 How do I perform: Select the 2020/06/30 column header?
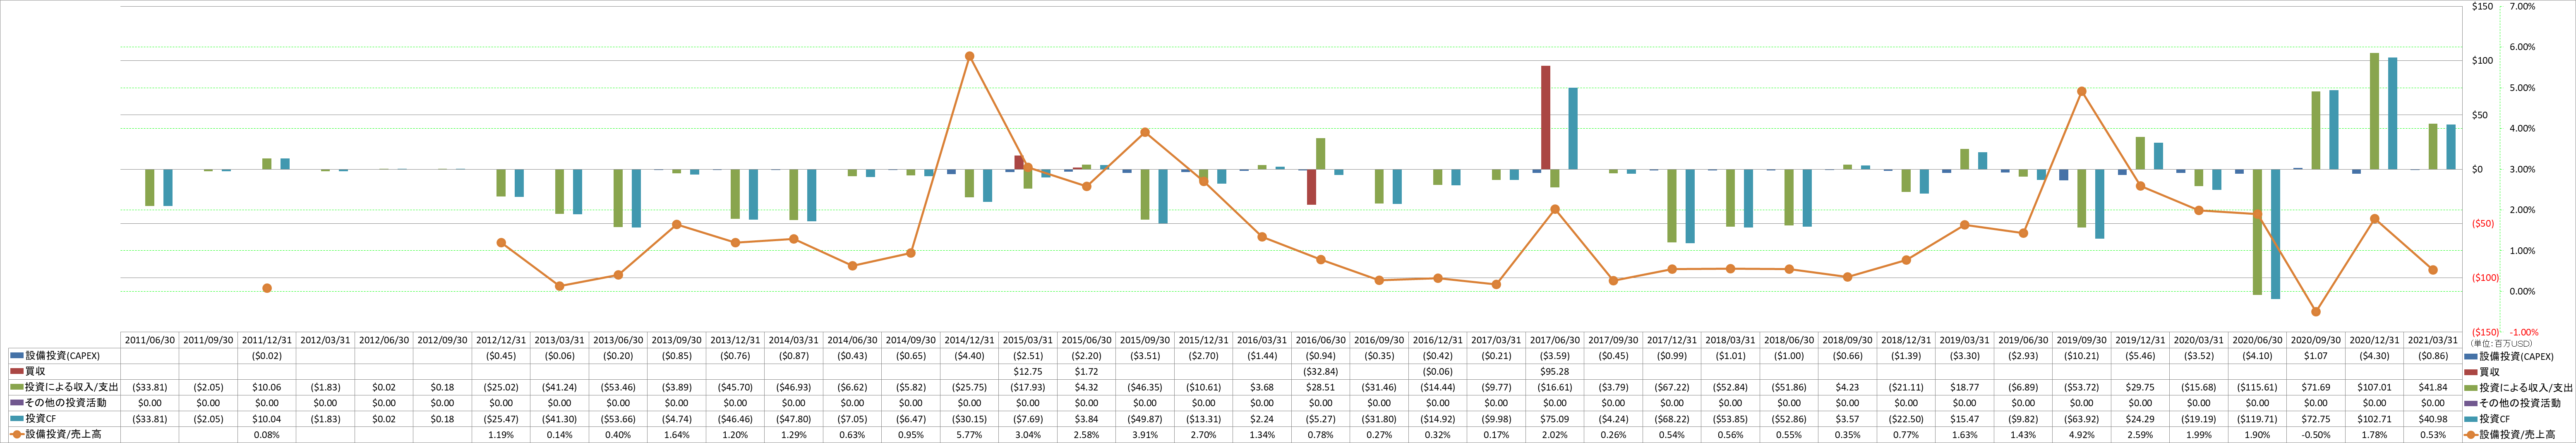[x=2256, y=340]
